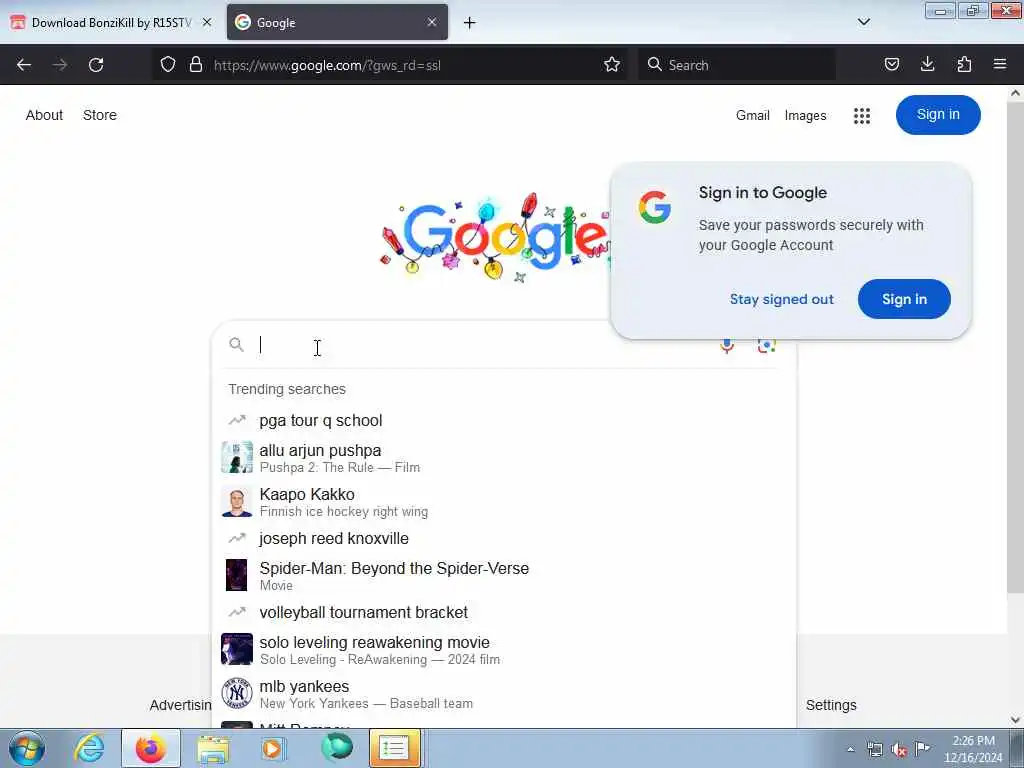
Task: Click the top-right Sign in button
Action: coord(938,115)
